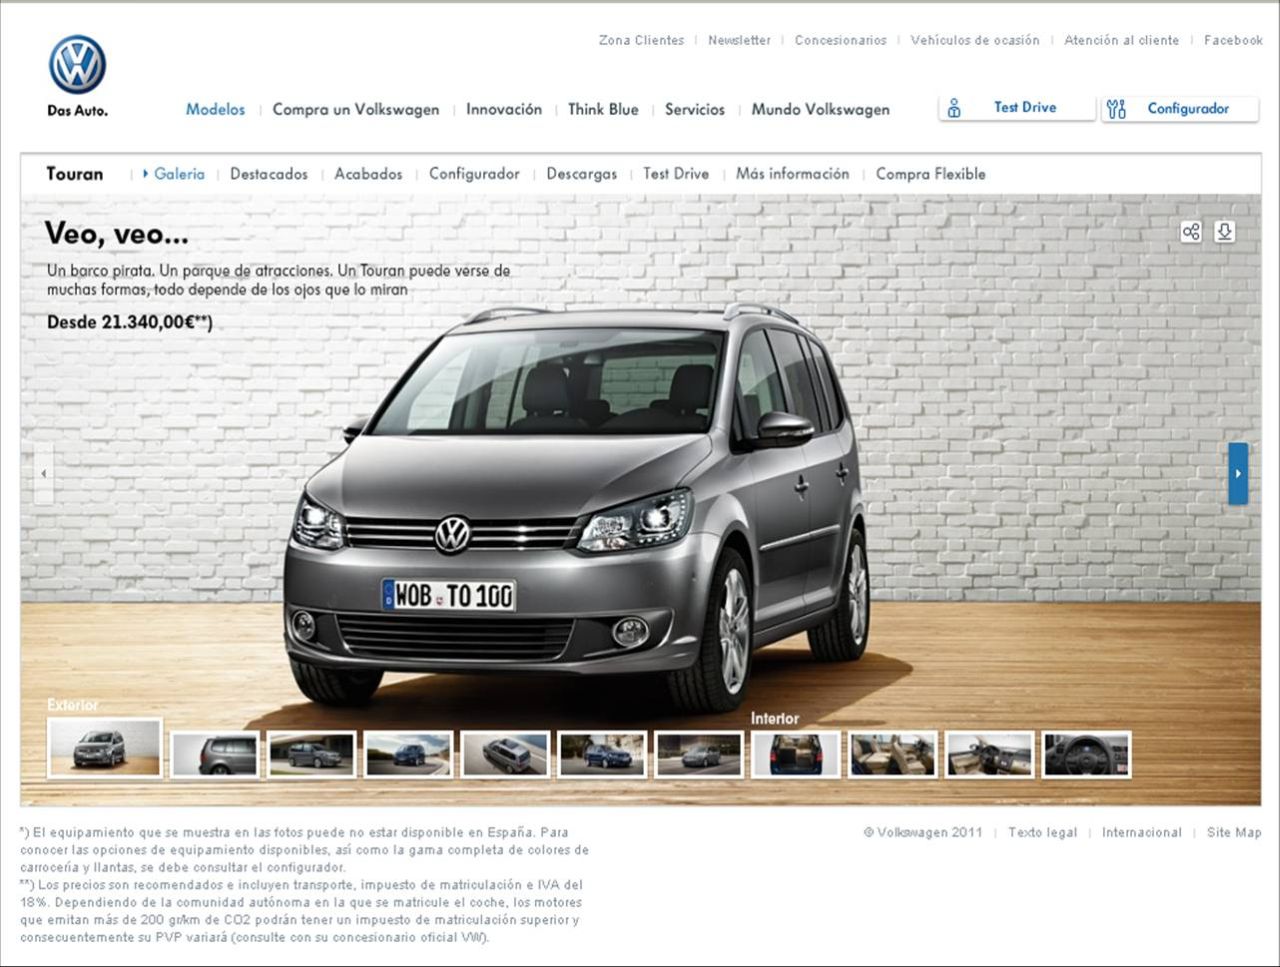The height and width of the screenshot is (967, 1280).
Task: Expand the Compra un Volkswagen section
Action: (x=356, y=109)
